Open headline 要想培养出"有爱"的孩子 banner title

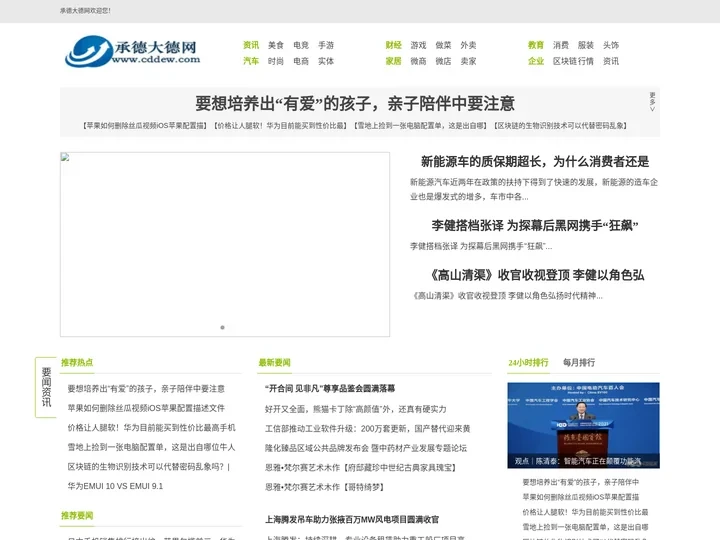pos(355,103)
